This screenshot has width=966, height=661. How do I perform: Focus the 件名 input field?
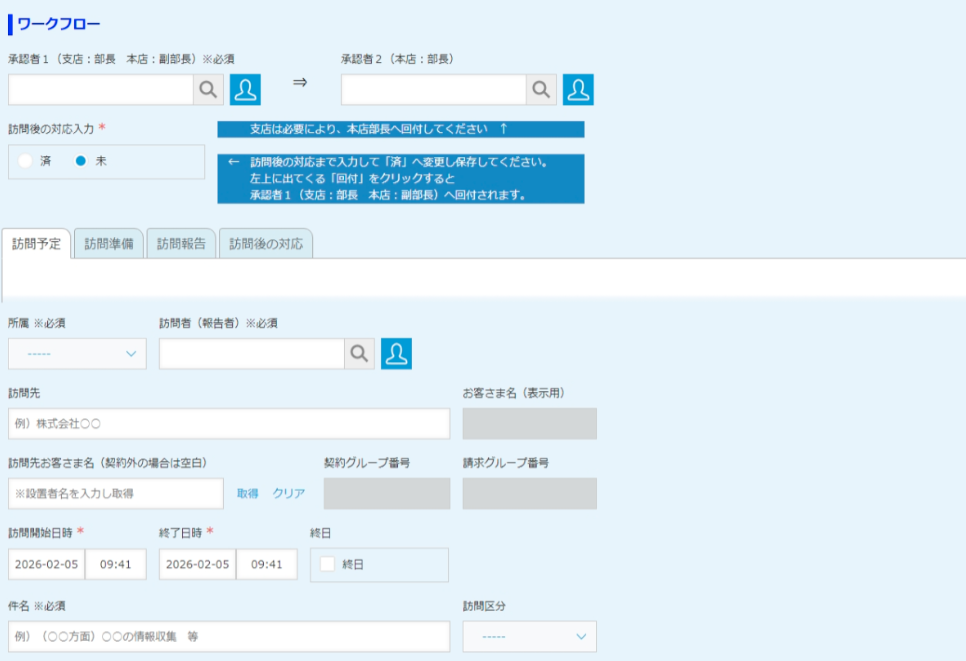(229, 637)
